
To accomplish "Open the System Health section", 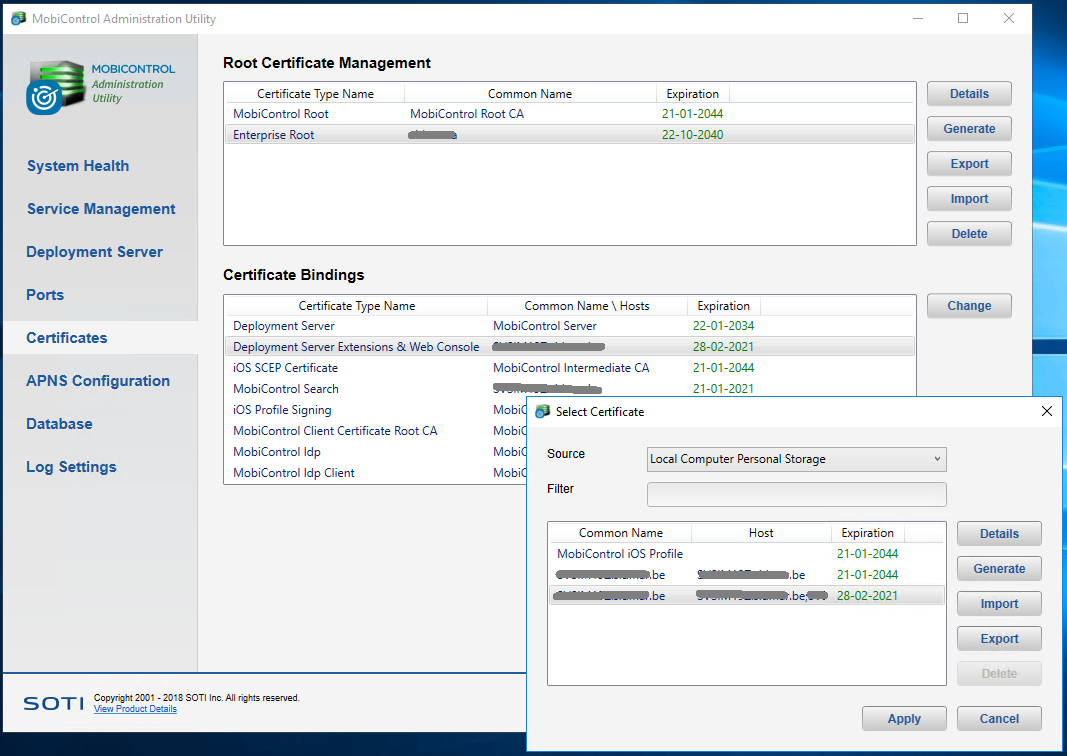I will (x=78, y=166).
